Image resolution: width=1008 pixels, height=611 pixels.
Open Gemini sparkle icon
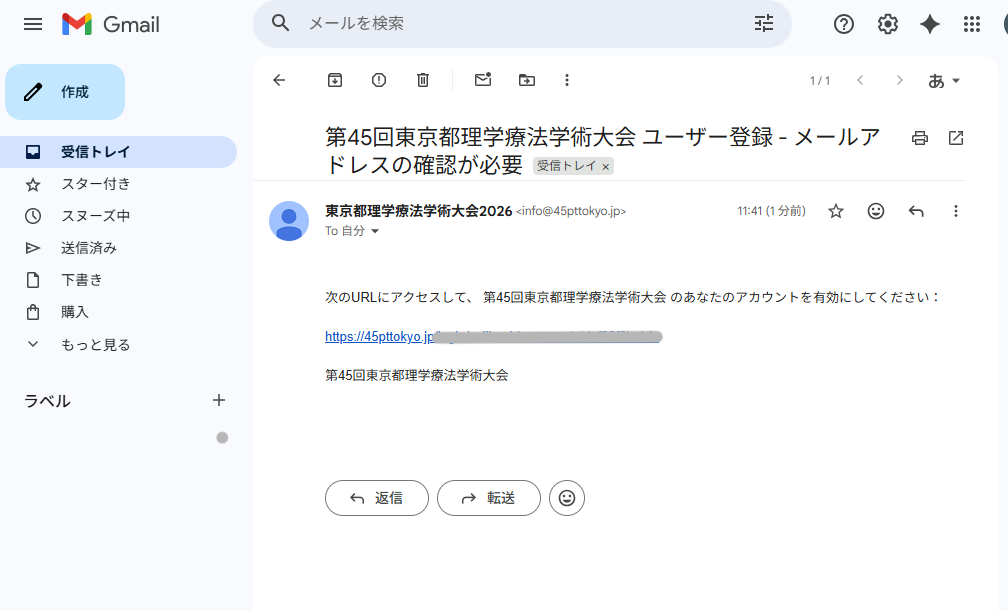930,24
